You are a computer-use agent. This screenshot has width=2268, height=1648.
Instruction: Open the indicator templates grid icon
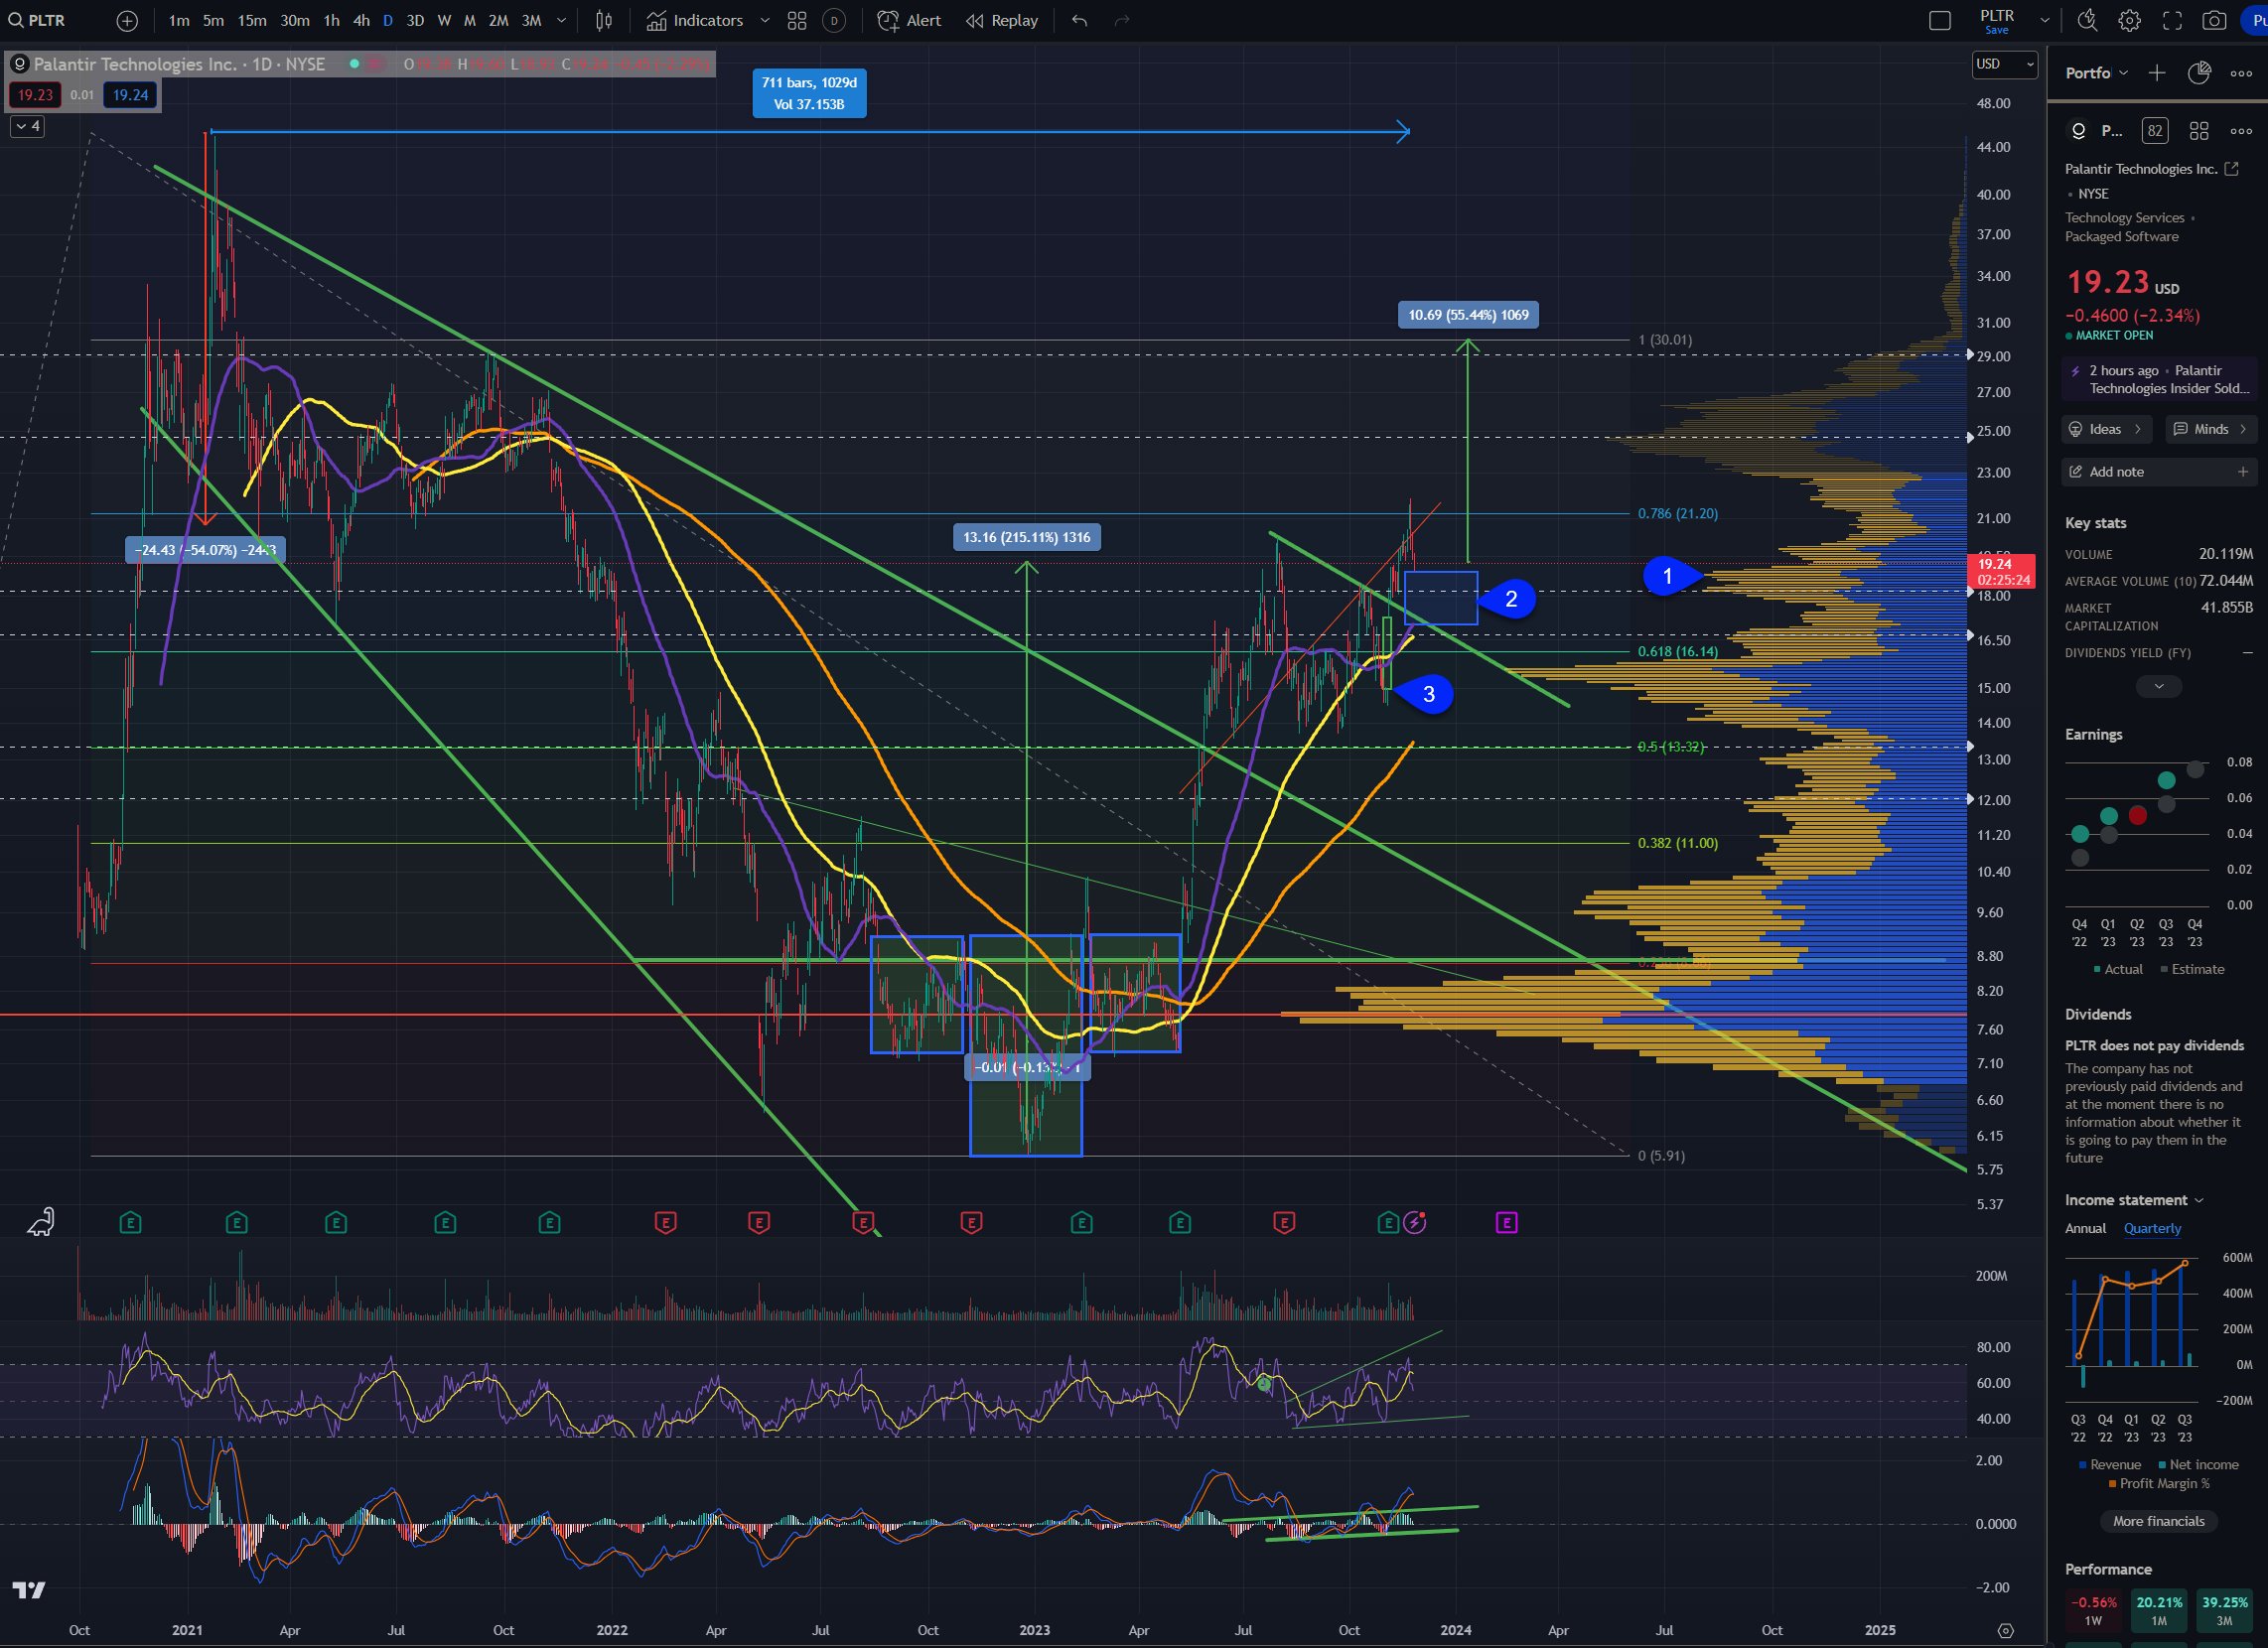(x=797, y=20)
